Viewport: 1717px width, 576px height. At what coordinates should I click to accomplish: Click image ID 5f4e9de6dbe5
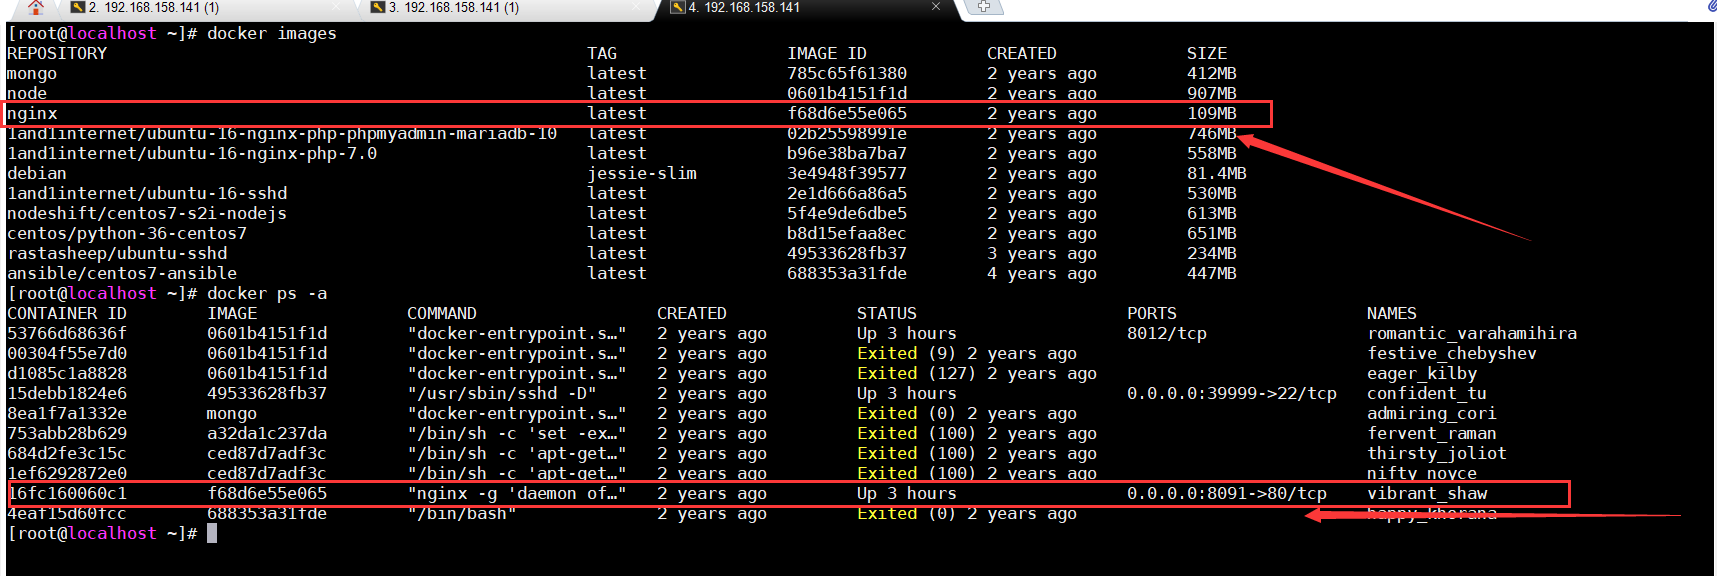[x=847, y=214]
